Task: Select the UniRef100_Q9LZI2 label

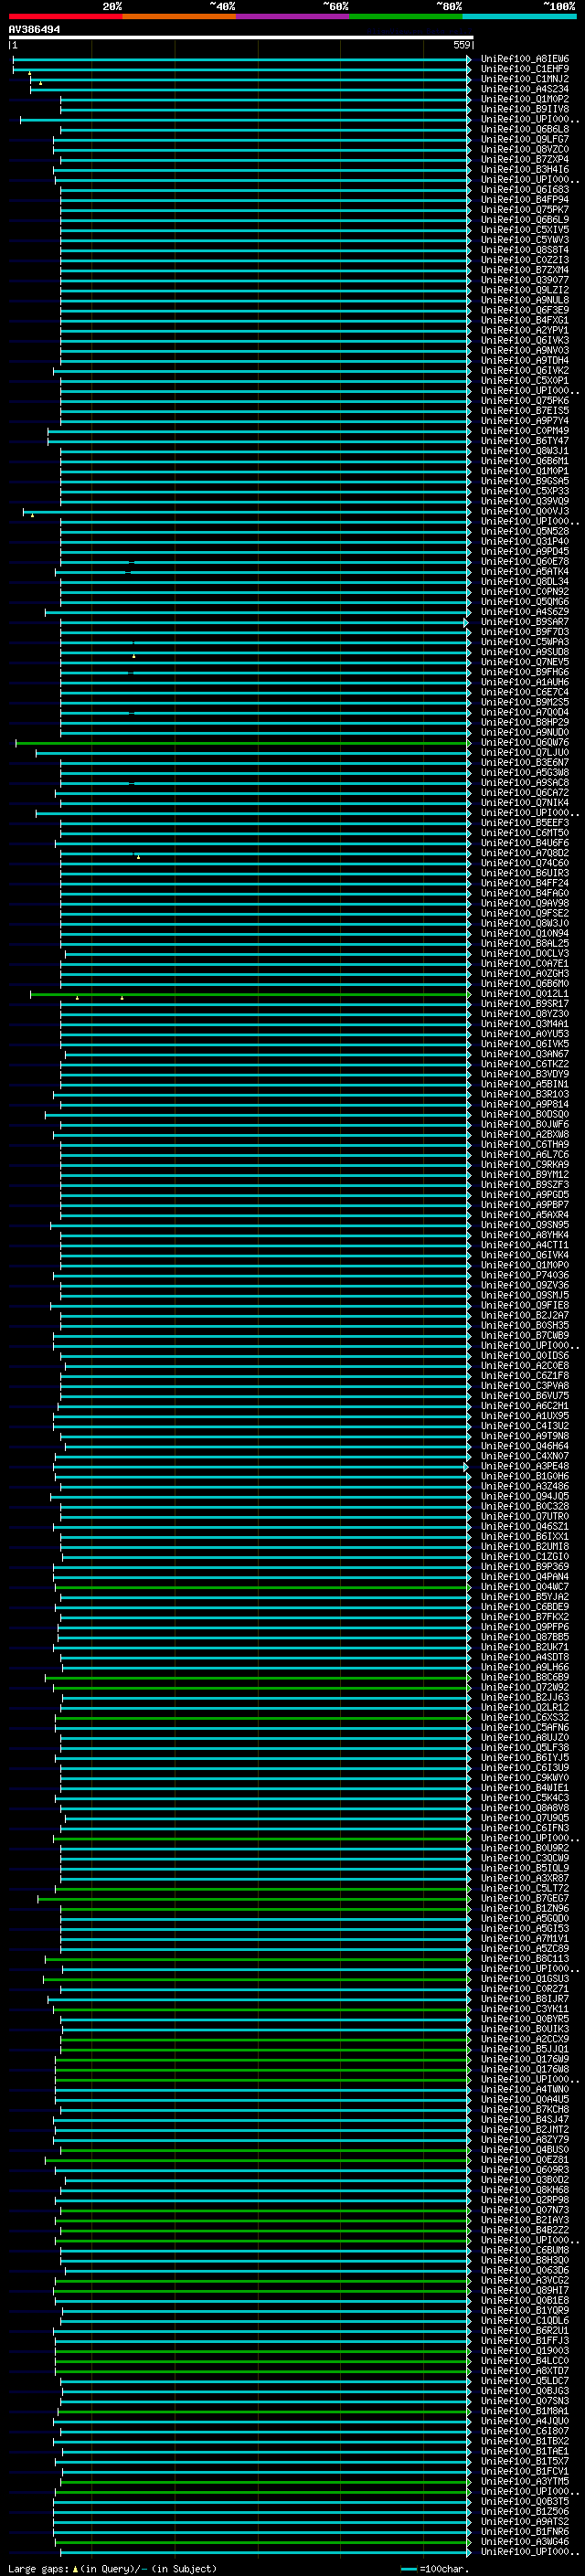Action: (x=524, y=290)
